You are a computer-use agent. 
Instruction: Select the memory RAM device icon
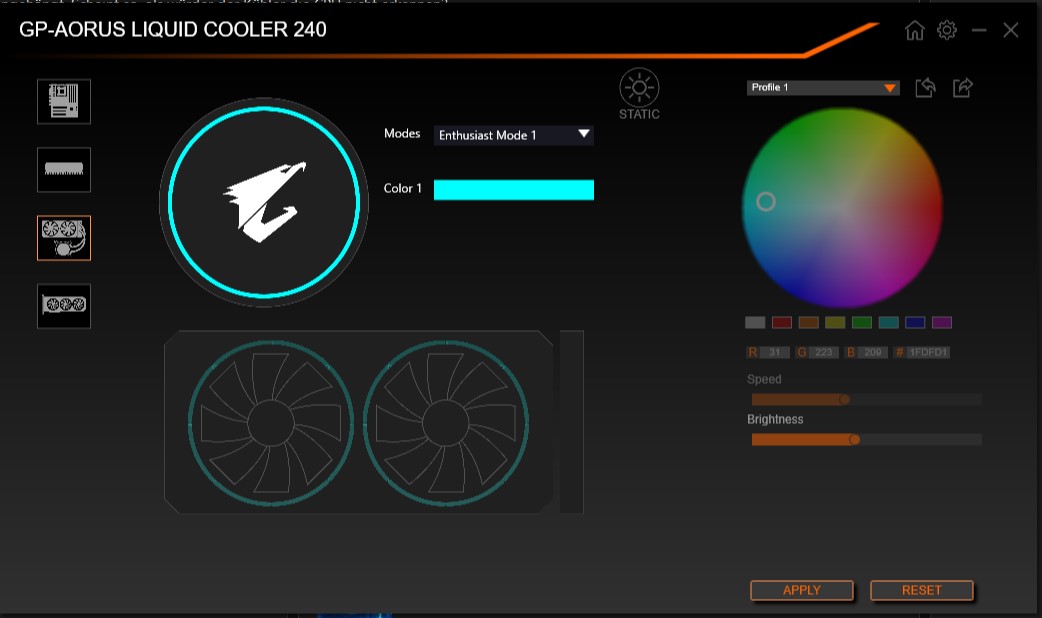(64, 169)
